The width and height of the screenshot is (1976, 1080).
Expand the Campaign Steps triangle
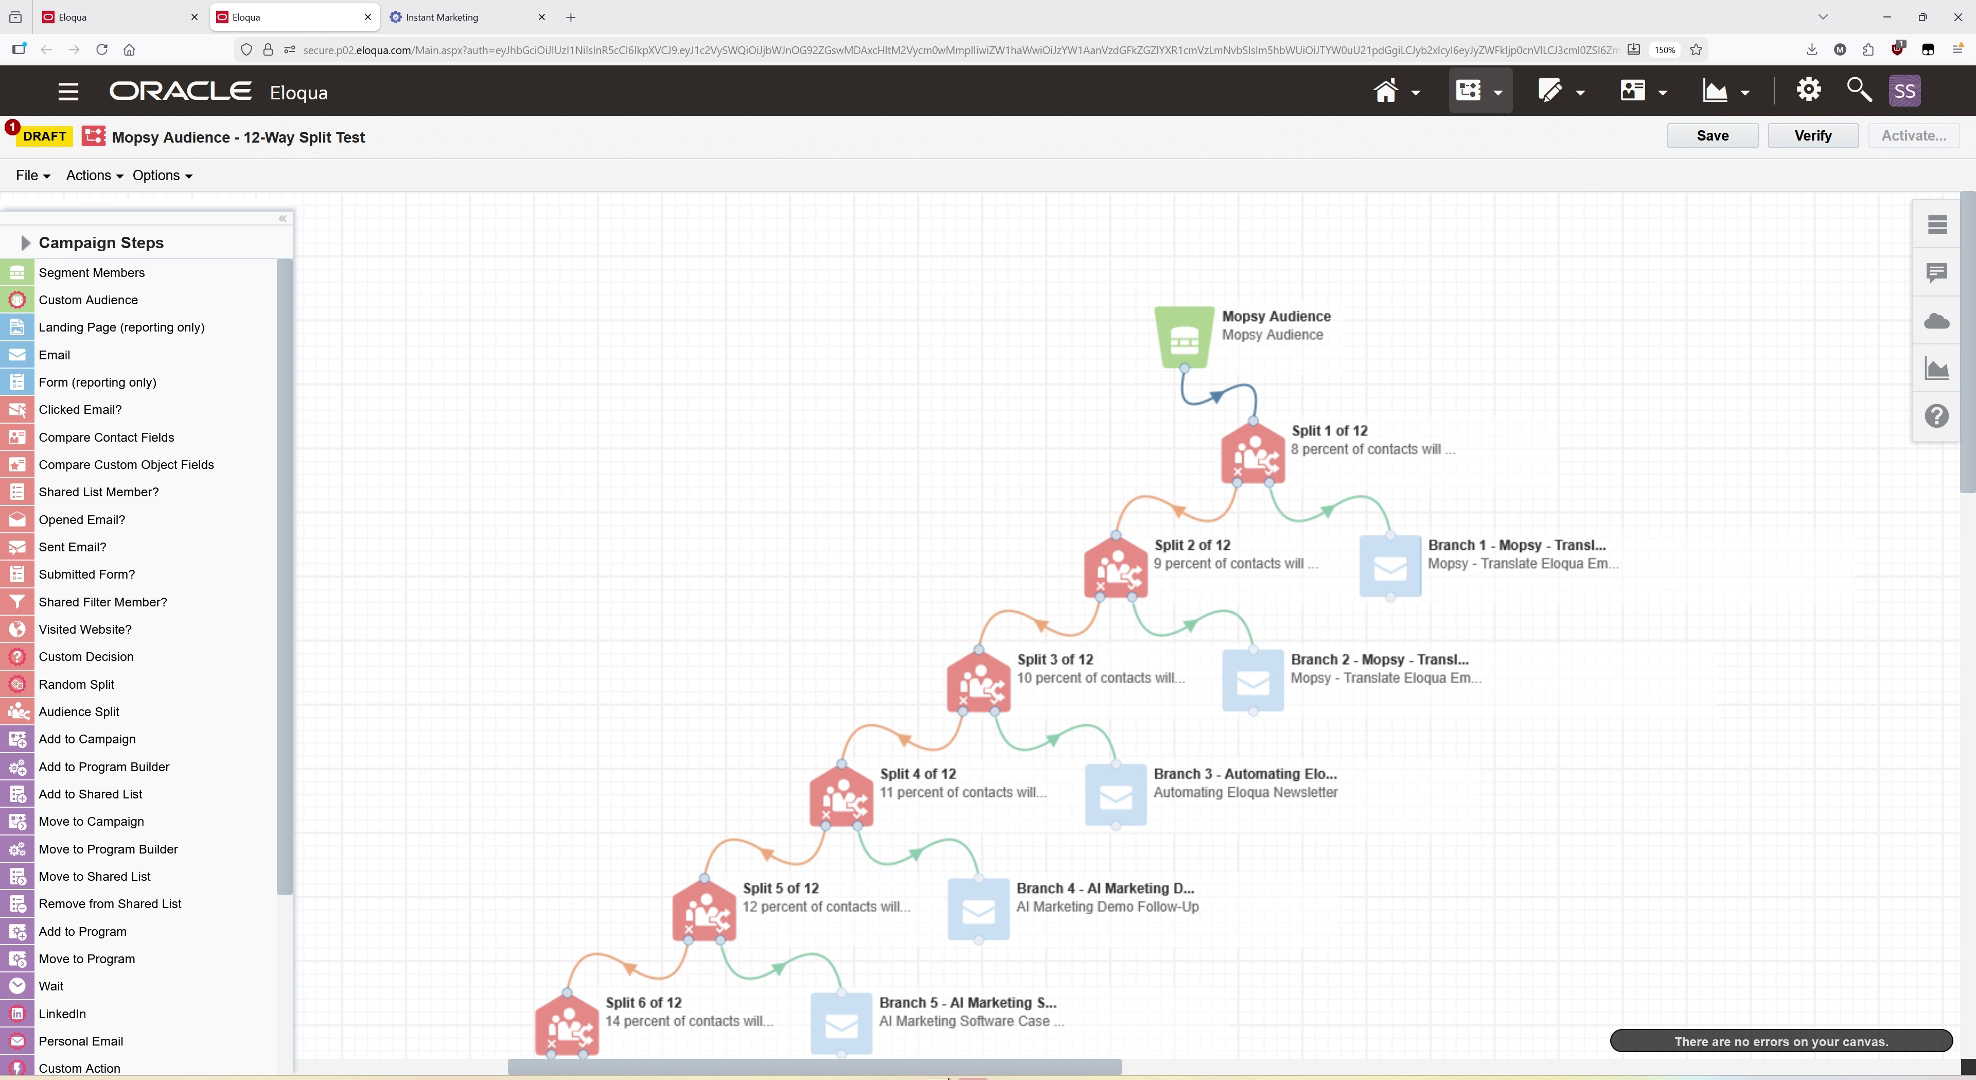[25, 243]
